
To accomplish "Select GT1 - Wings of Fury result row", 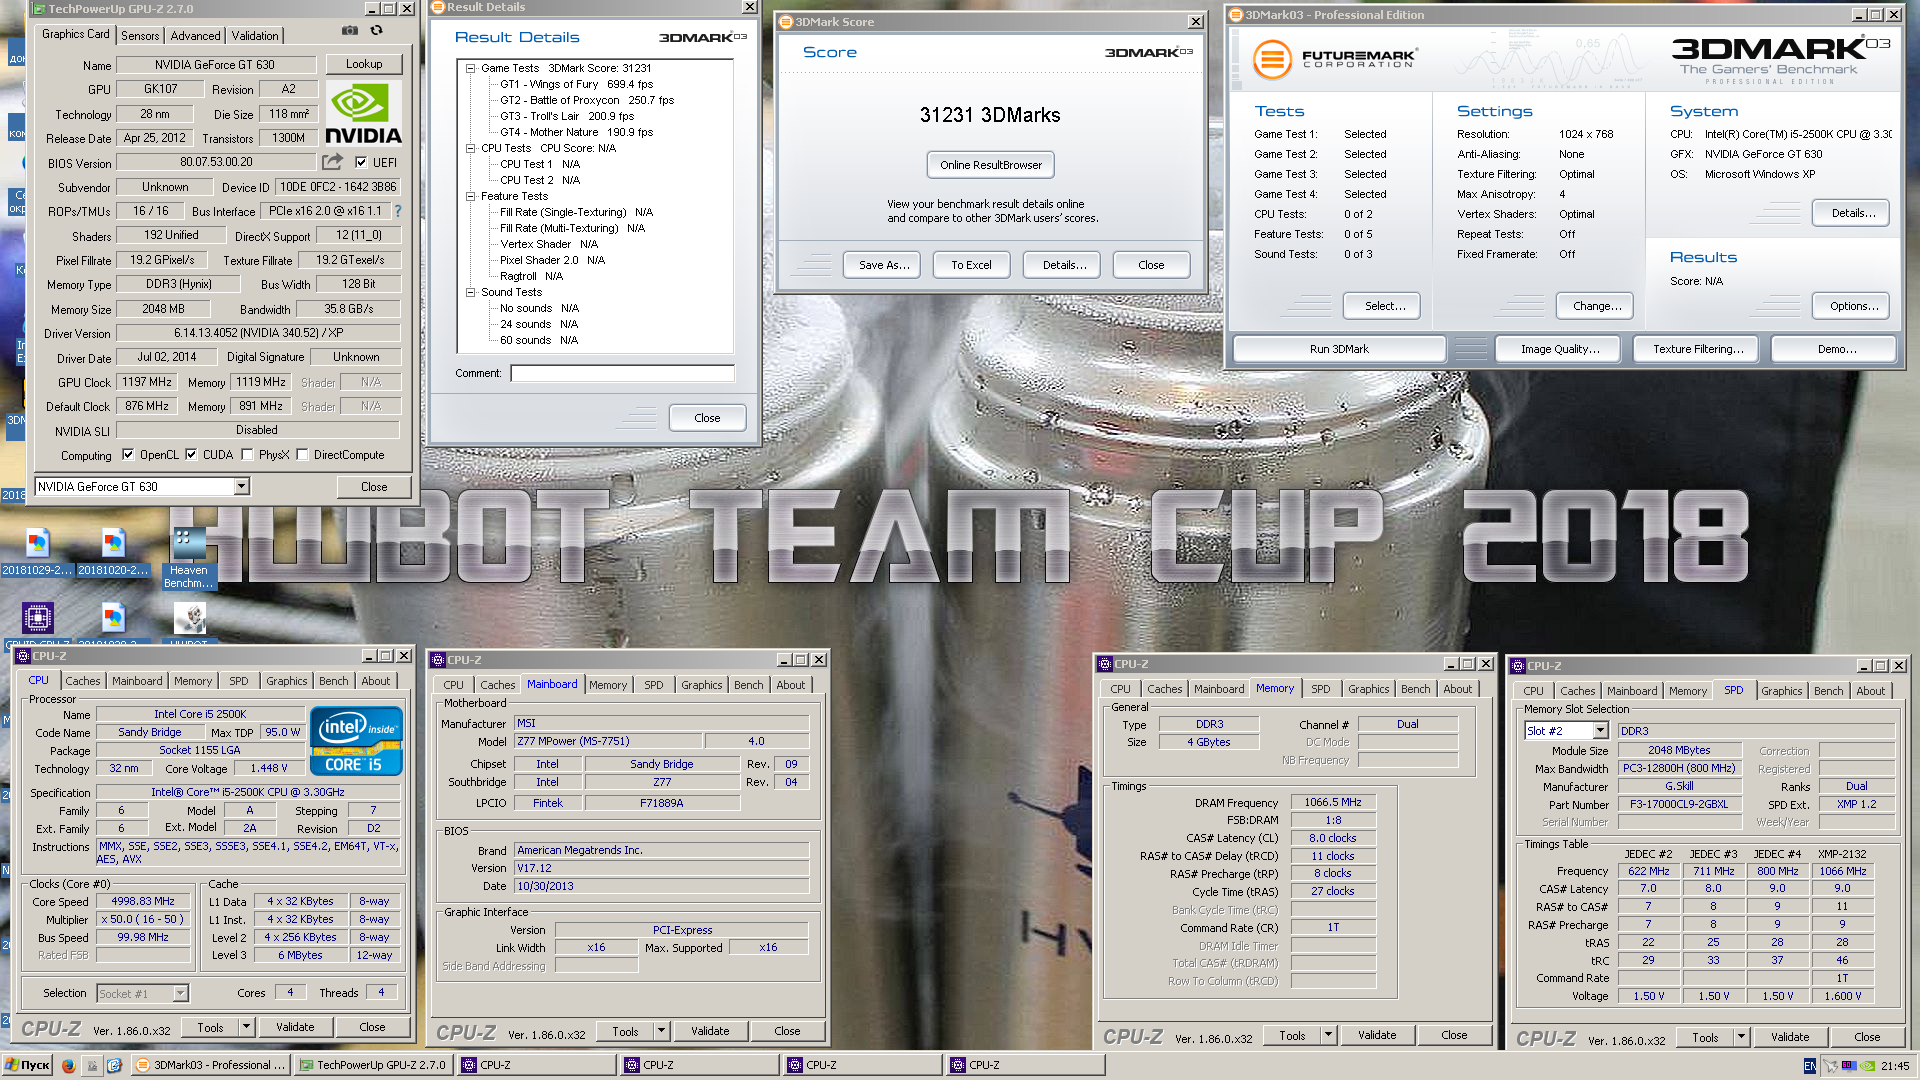I will (576, 84).
